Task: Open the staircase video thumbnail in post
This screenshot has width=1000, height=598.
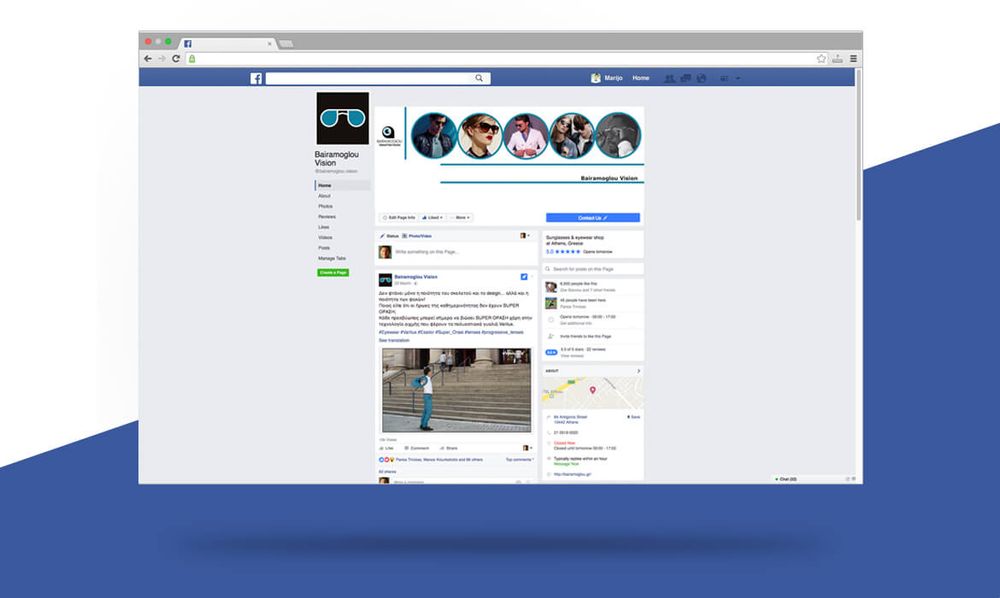Action: 456,390
